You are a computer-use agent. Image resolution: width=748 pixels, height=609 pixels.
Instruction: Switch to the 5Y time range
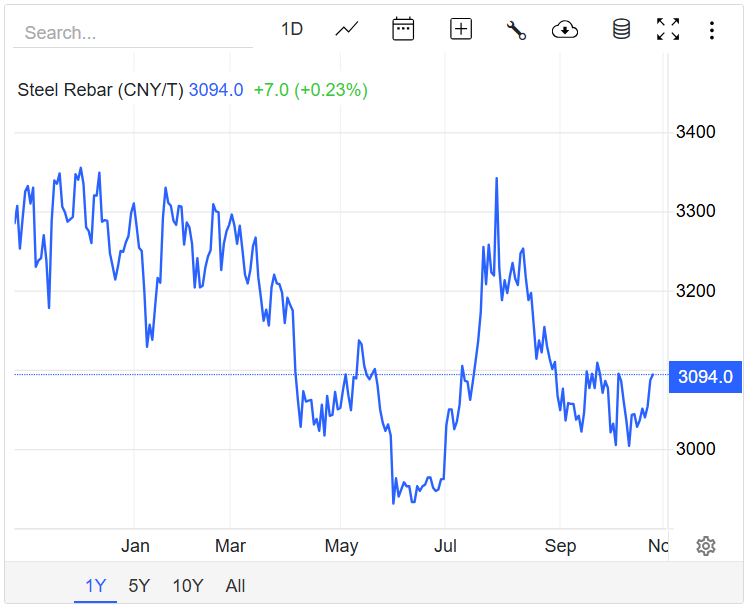point(139,586)
